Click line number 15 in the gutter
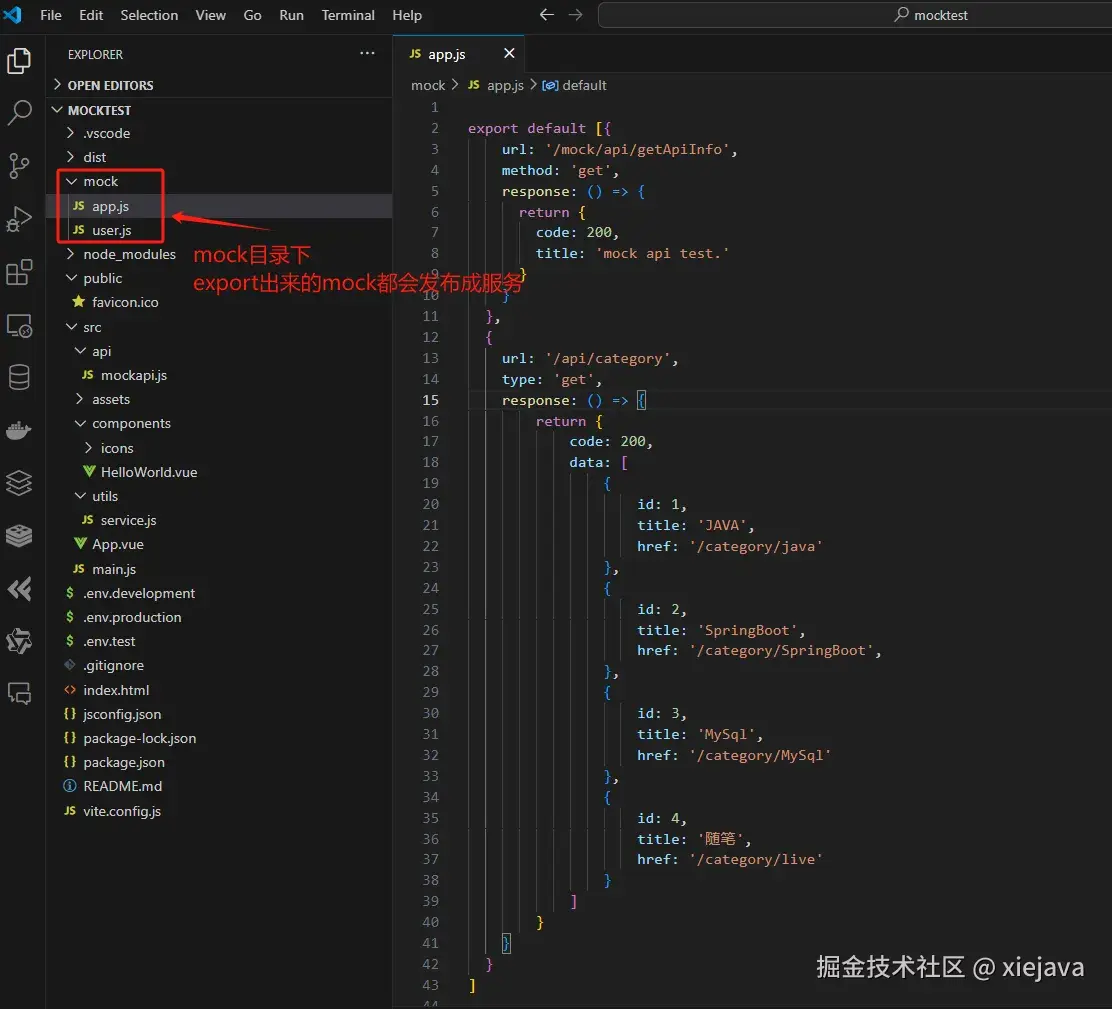Viewport: 1112px width, 1009px height. (430, 400)
